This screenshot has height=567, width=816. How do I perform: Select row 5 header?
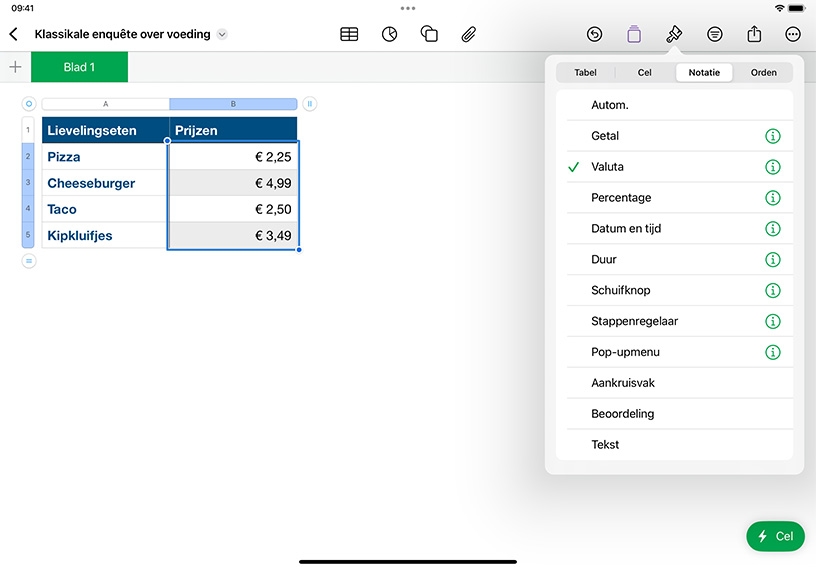pyautogui.click(x=28, y=235)
